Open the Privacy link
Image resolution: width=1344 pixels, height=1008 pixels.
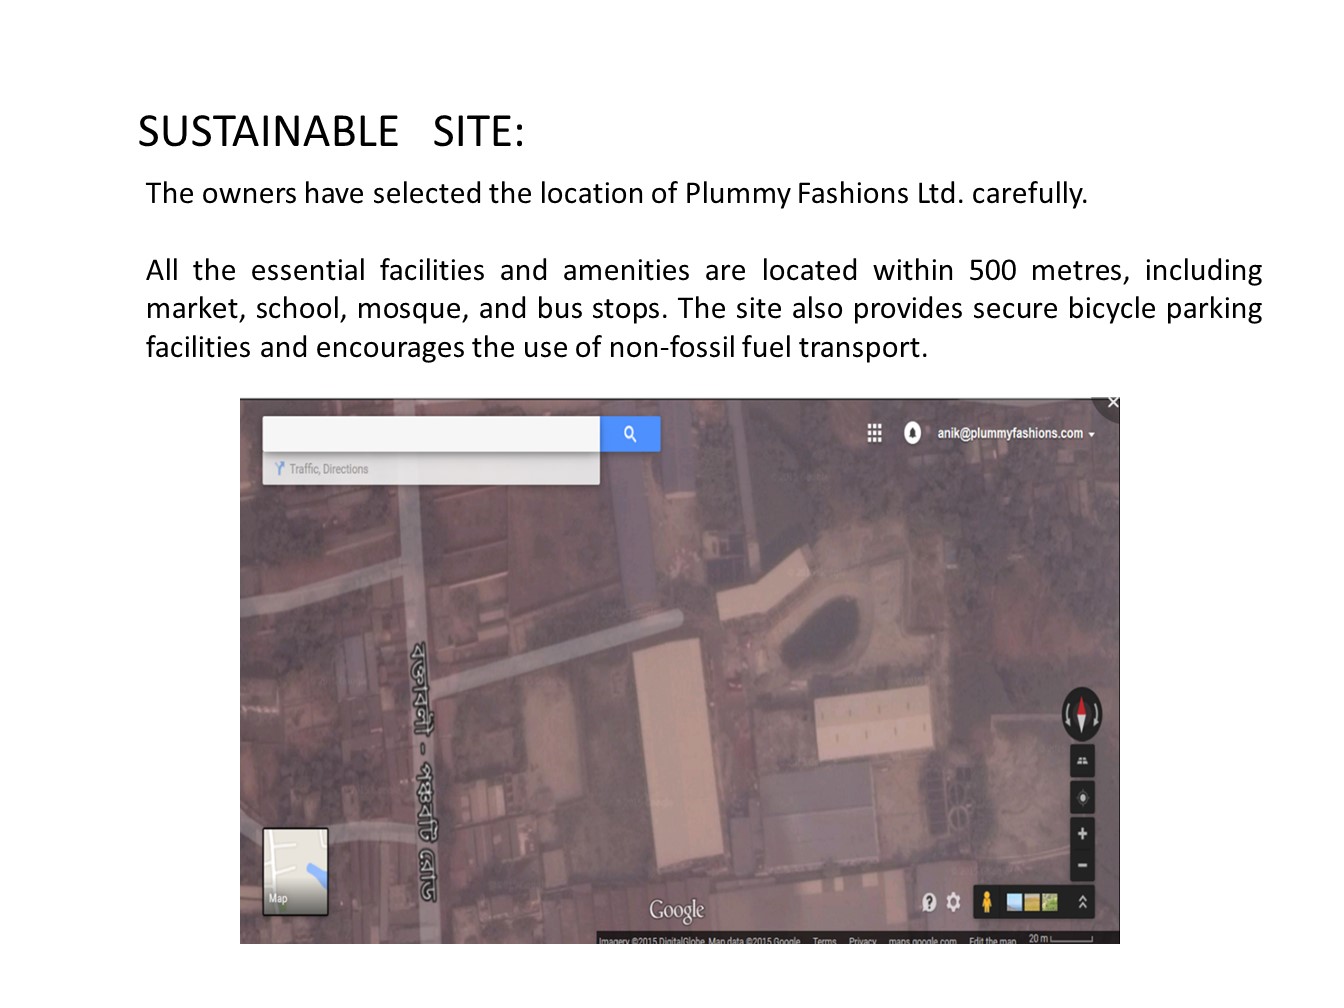coord(861,941)
